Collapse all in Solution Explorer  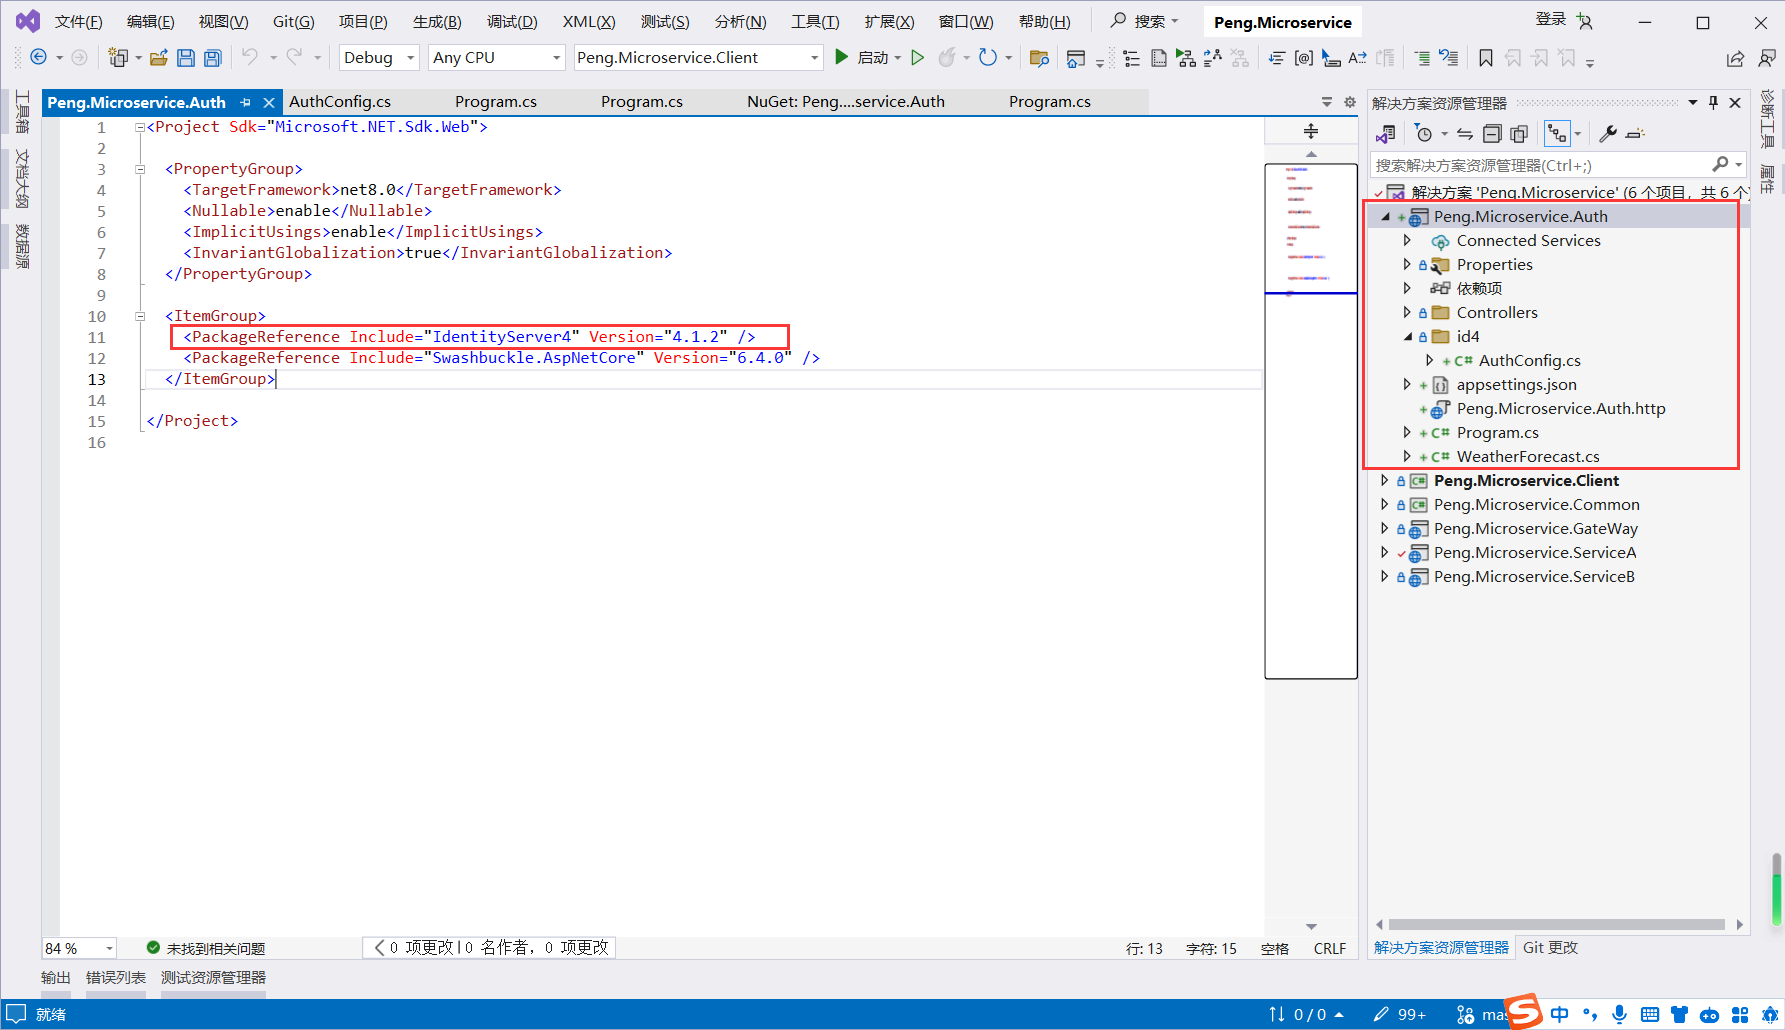tap(1492, 134)
